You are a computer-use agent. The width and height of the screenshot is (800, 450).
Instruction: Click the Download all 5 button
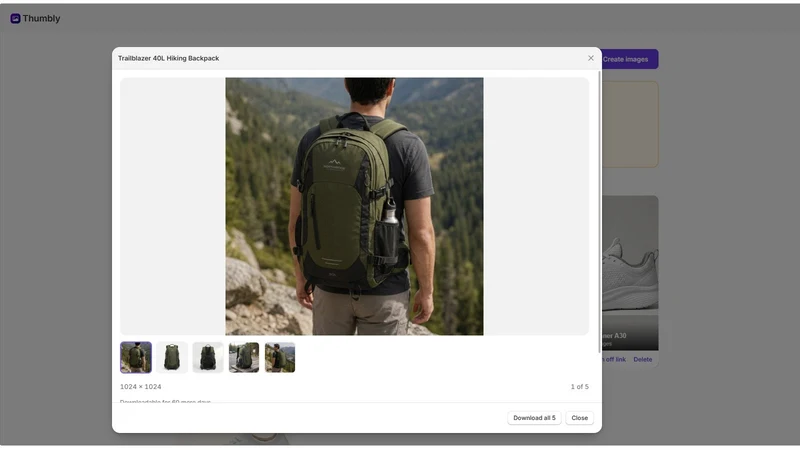[534, 418]
